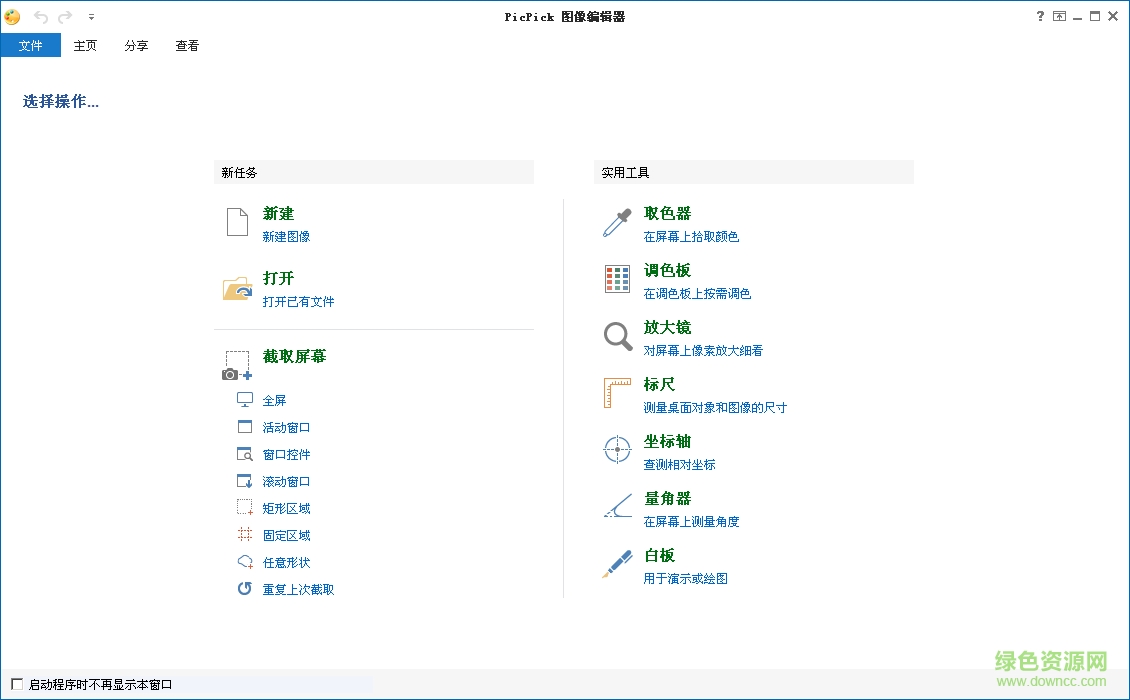Click 重复上次截取 repeat last capture
1130x700 pixels.
pos(297,589)
